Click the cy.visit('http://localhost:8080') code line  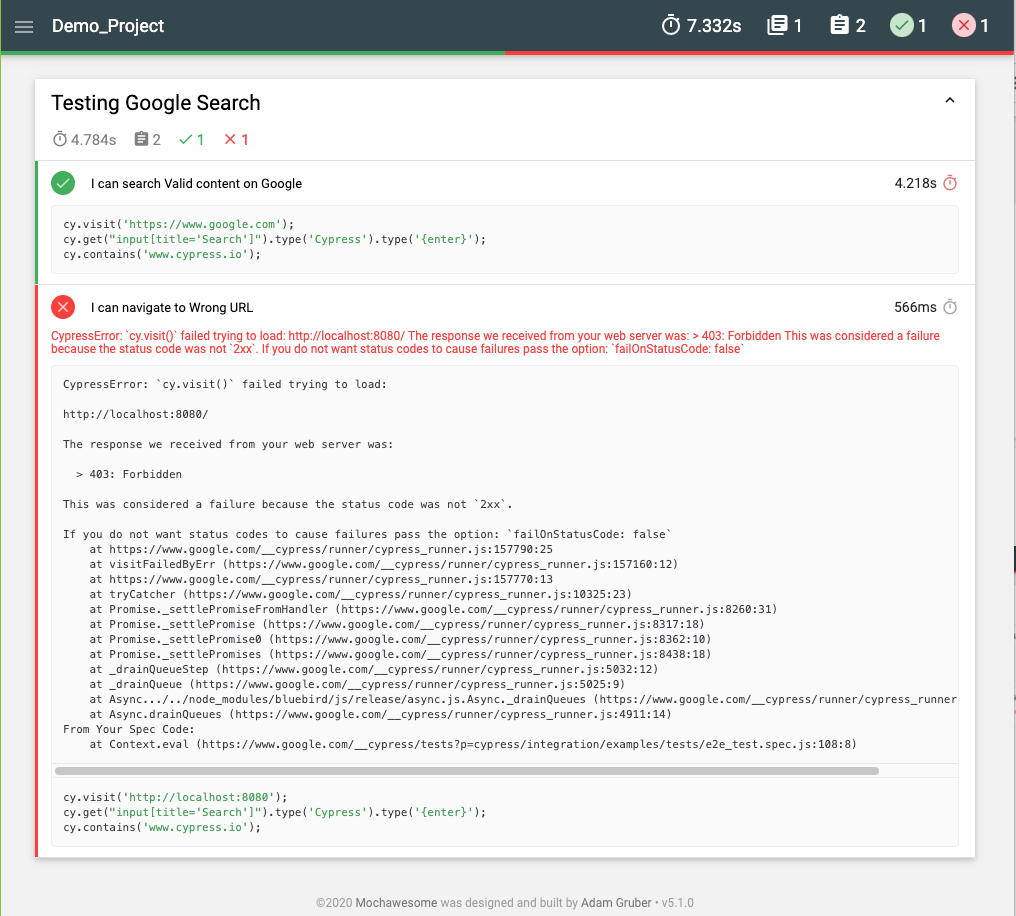[x=175, y=797]
